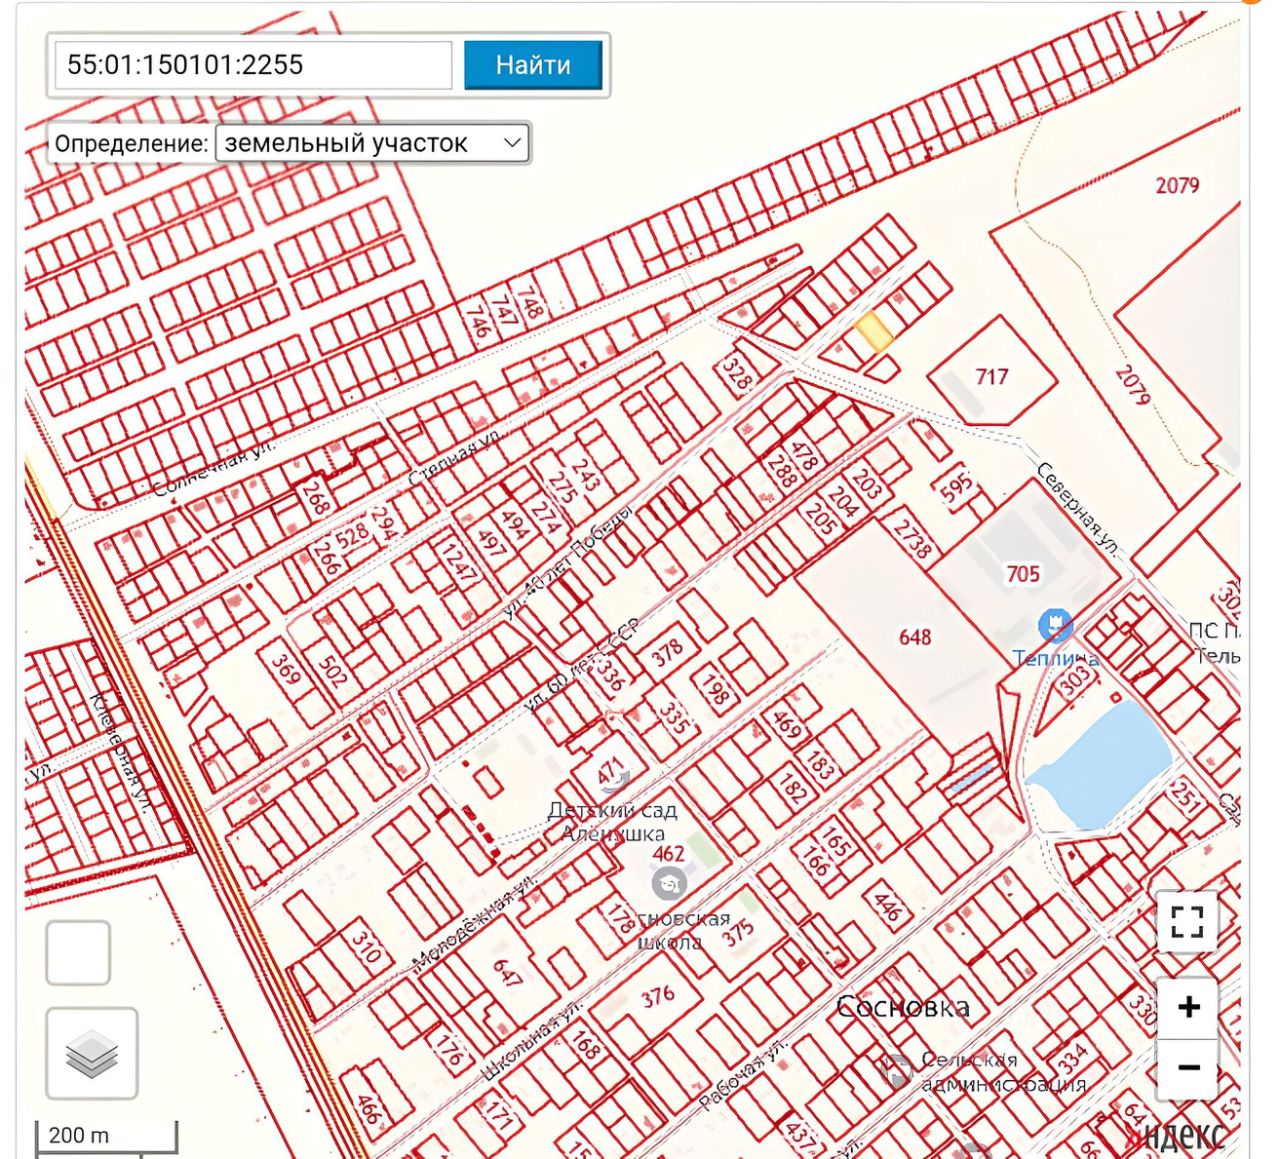Zoom out with the minus button
1280x1159 pixels.
pyautogui.click(x=1187, y=1069)
